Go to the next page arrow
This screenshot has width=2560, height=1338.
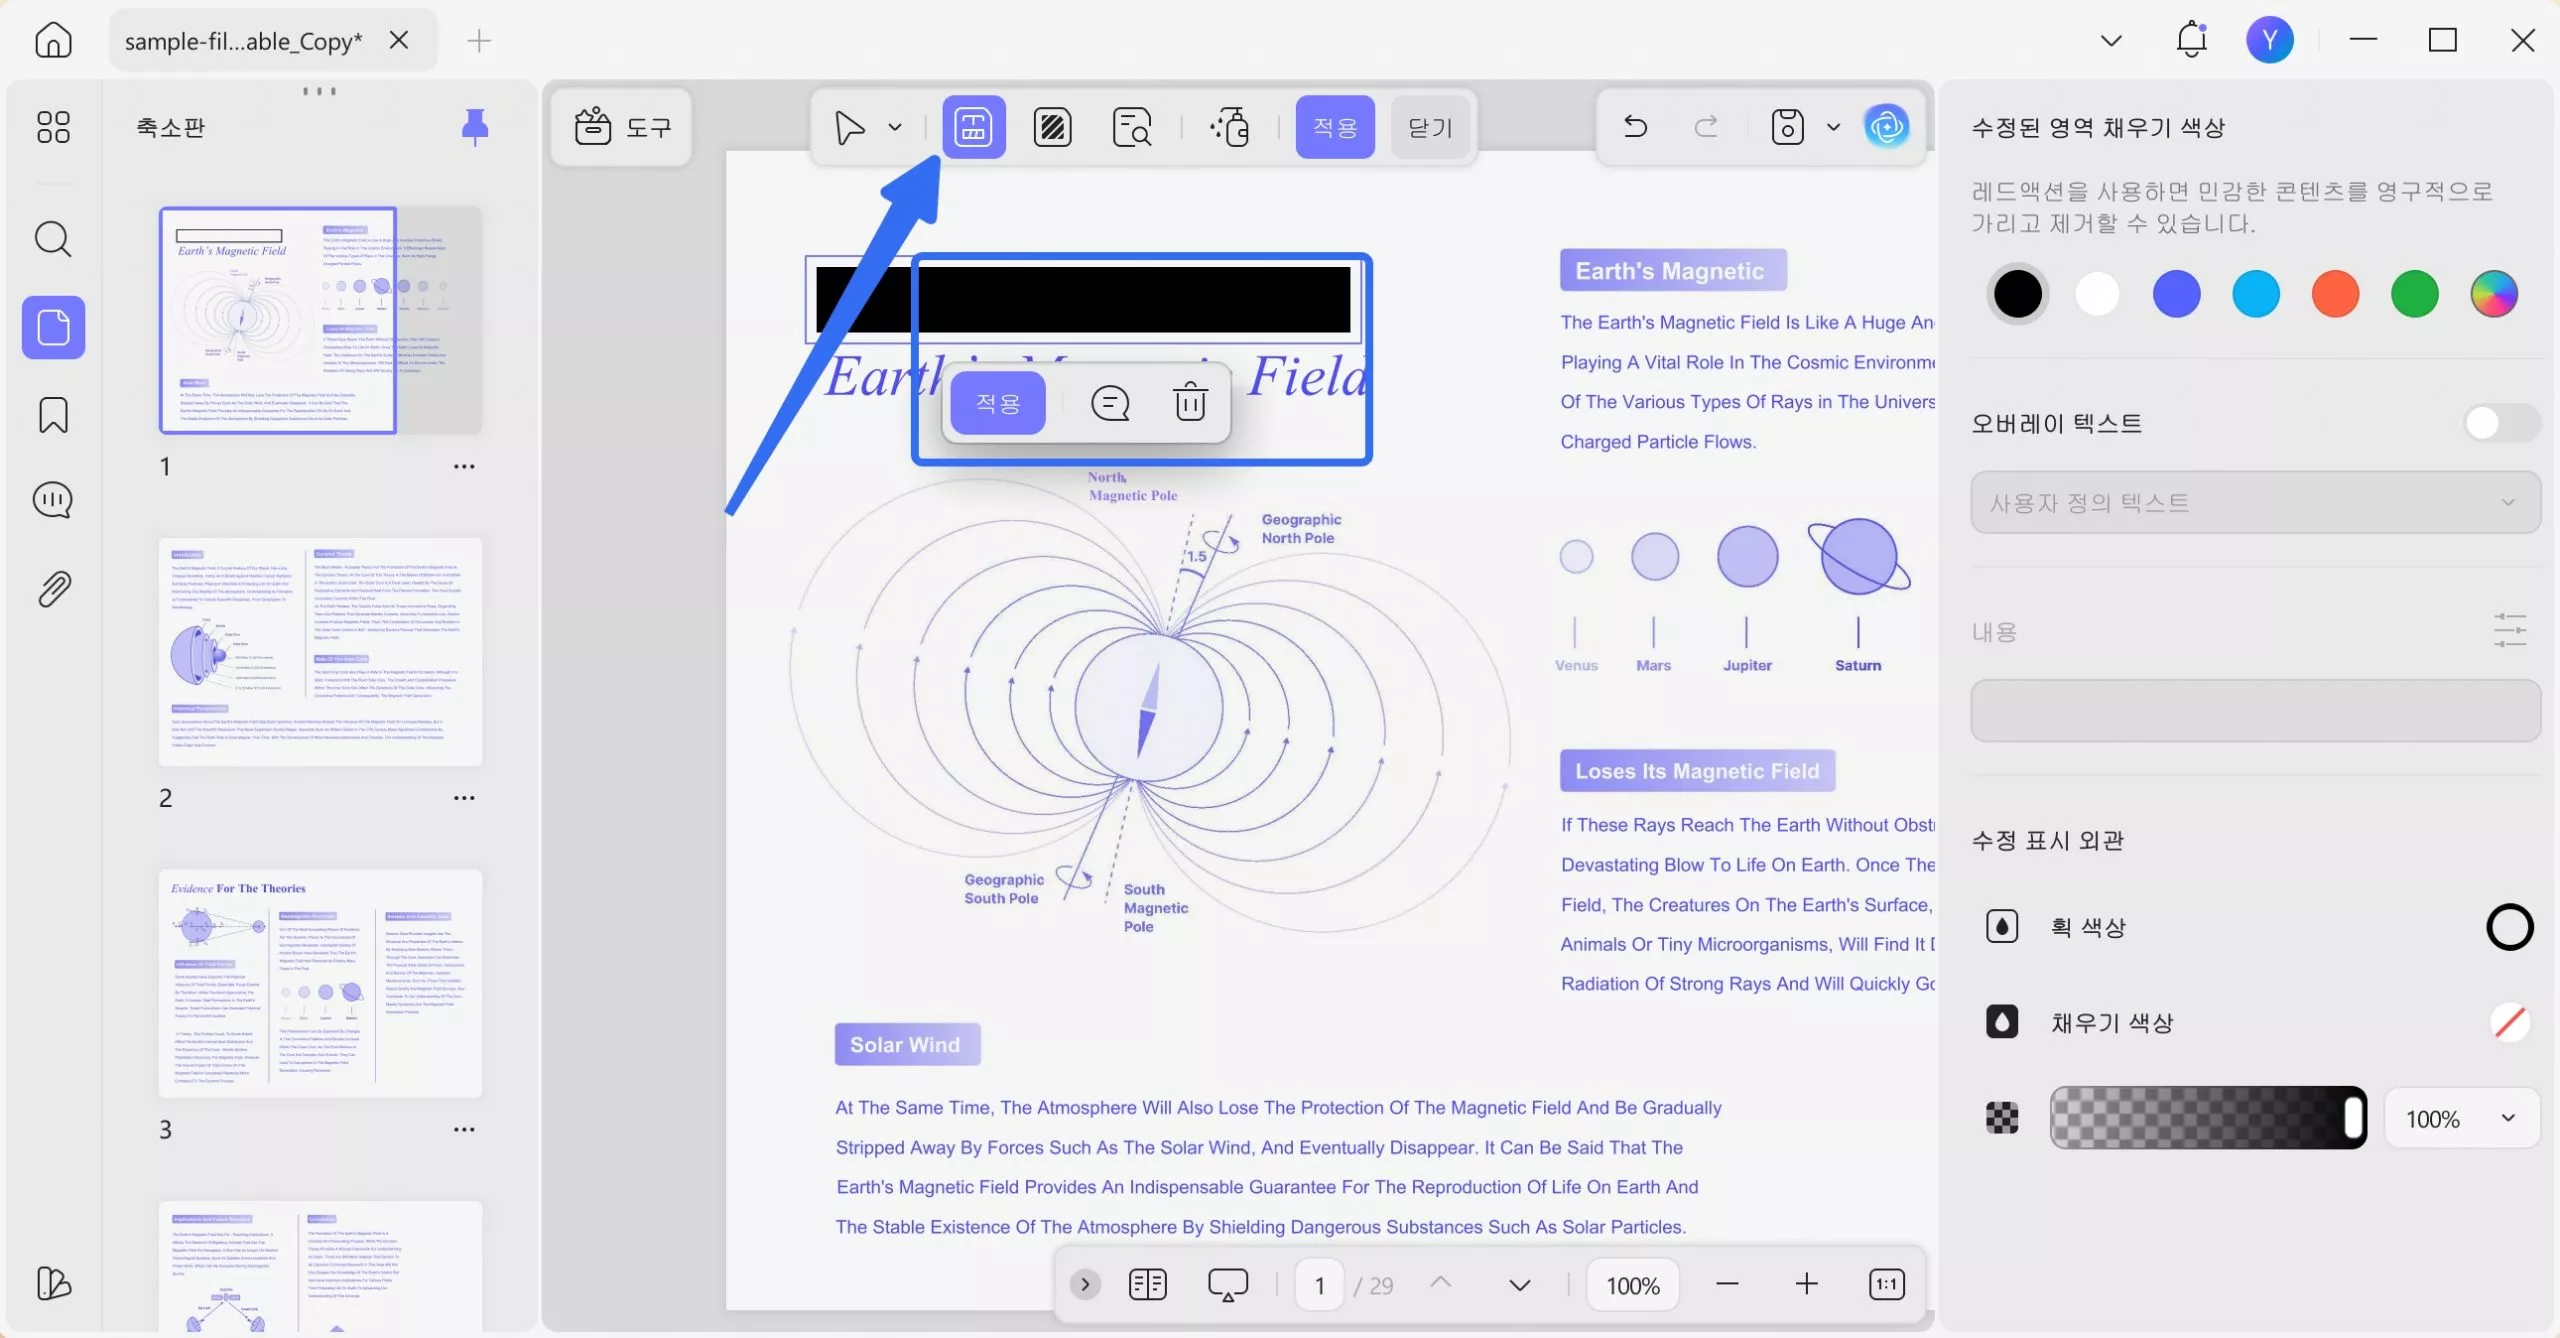point(1519,1284)
